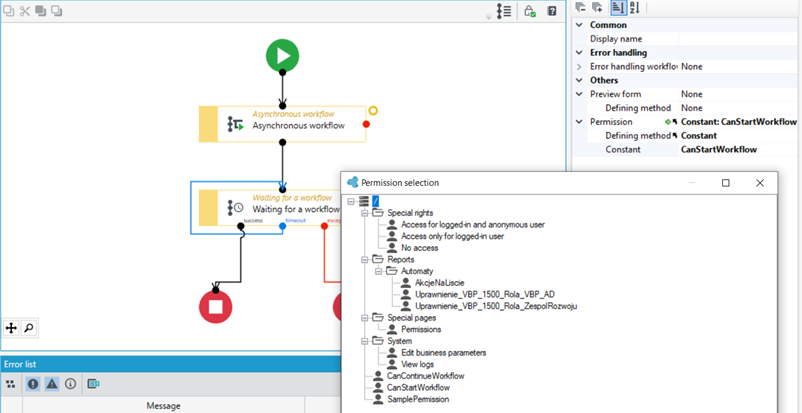Select Edit business parameters permission

443,353
